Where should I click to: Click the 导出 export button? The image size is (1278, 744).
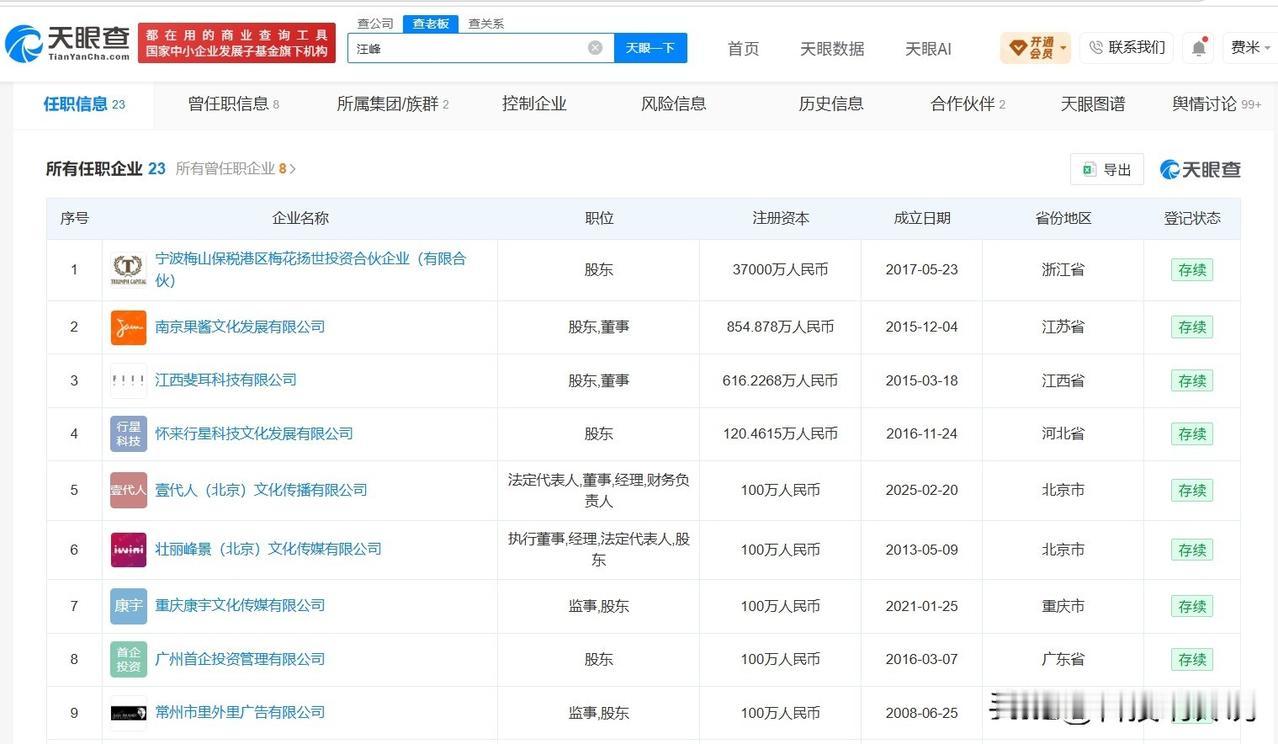pyautogui.click(x=1106, y=170)
